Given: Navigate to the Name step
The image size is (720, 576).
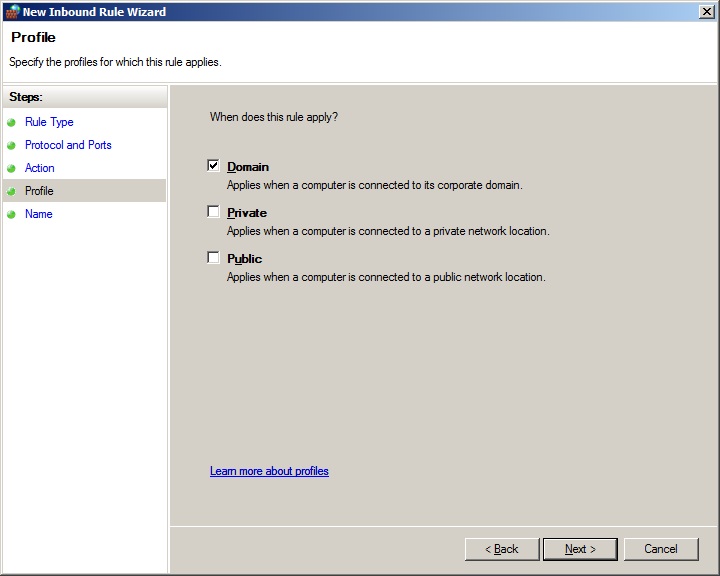Looking at the screenshot, I should [39, 214].
